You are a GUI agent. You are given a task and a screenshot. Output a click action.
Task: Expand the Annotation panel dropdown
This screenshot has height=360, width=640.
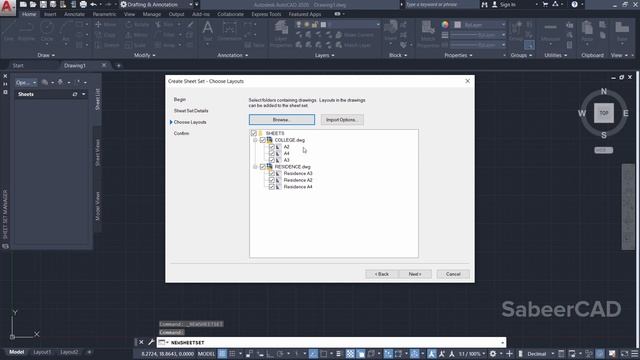[x=233, y=55]
